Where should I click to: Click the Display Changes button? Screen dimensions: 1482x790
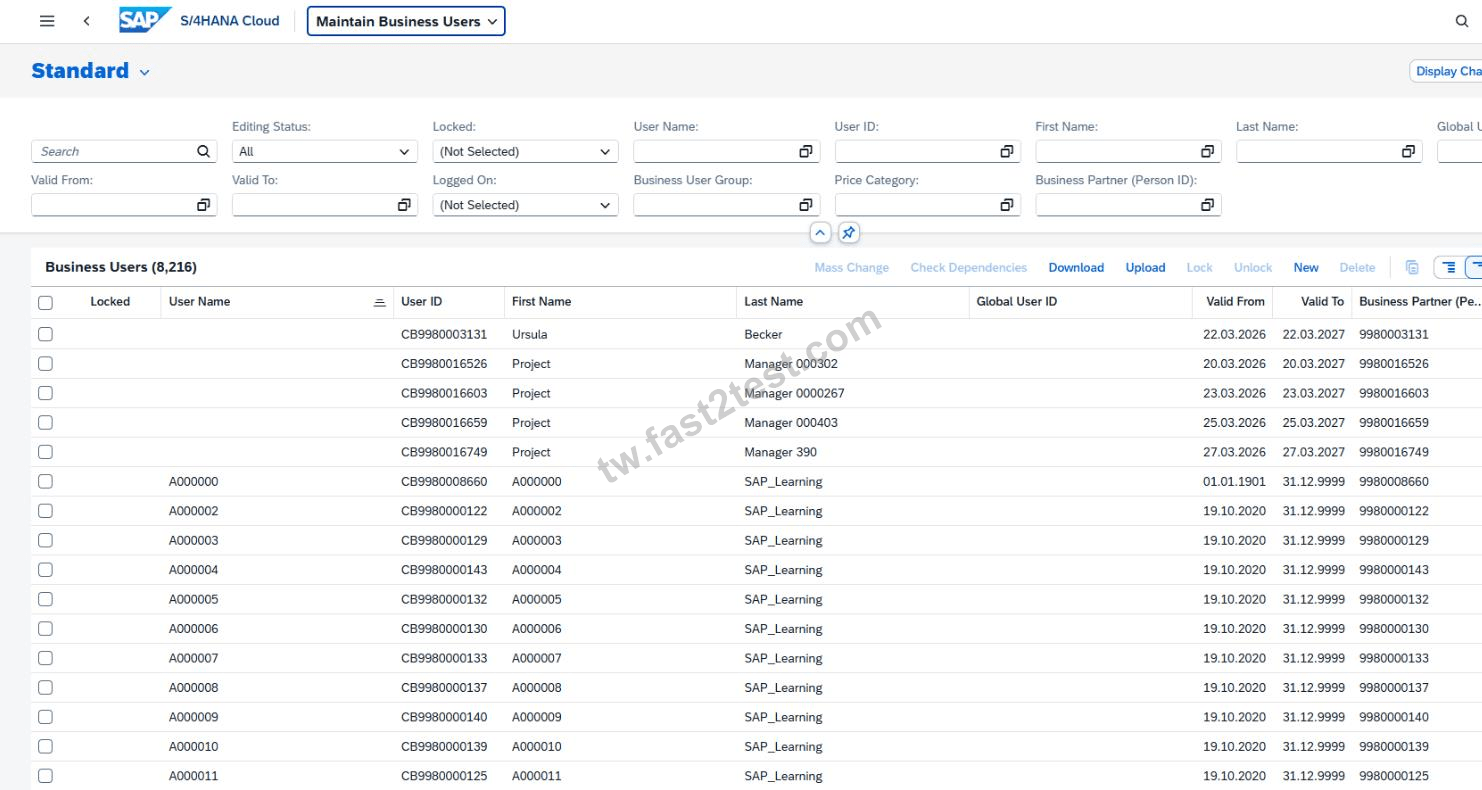pos(1446,71)
